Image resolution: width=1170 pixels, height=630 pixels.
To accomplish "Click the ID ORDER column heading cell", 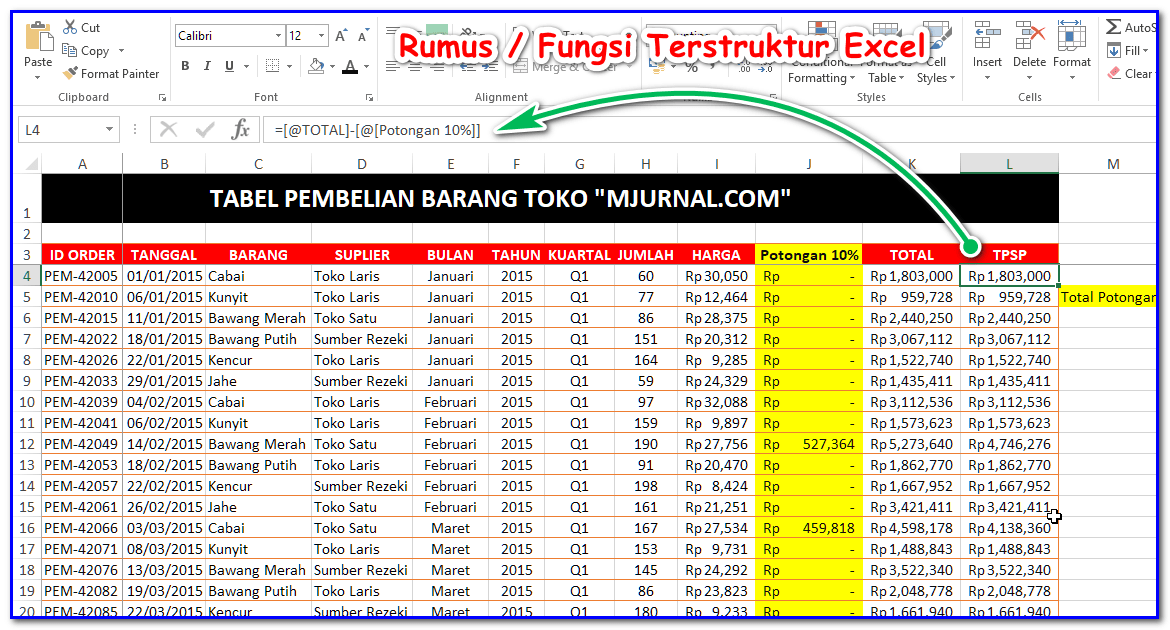I will [x=82, y=255].
